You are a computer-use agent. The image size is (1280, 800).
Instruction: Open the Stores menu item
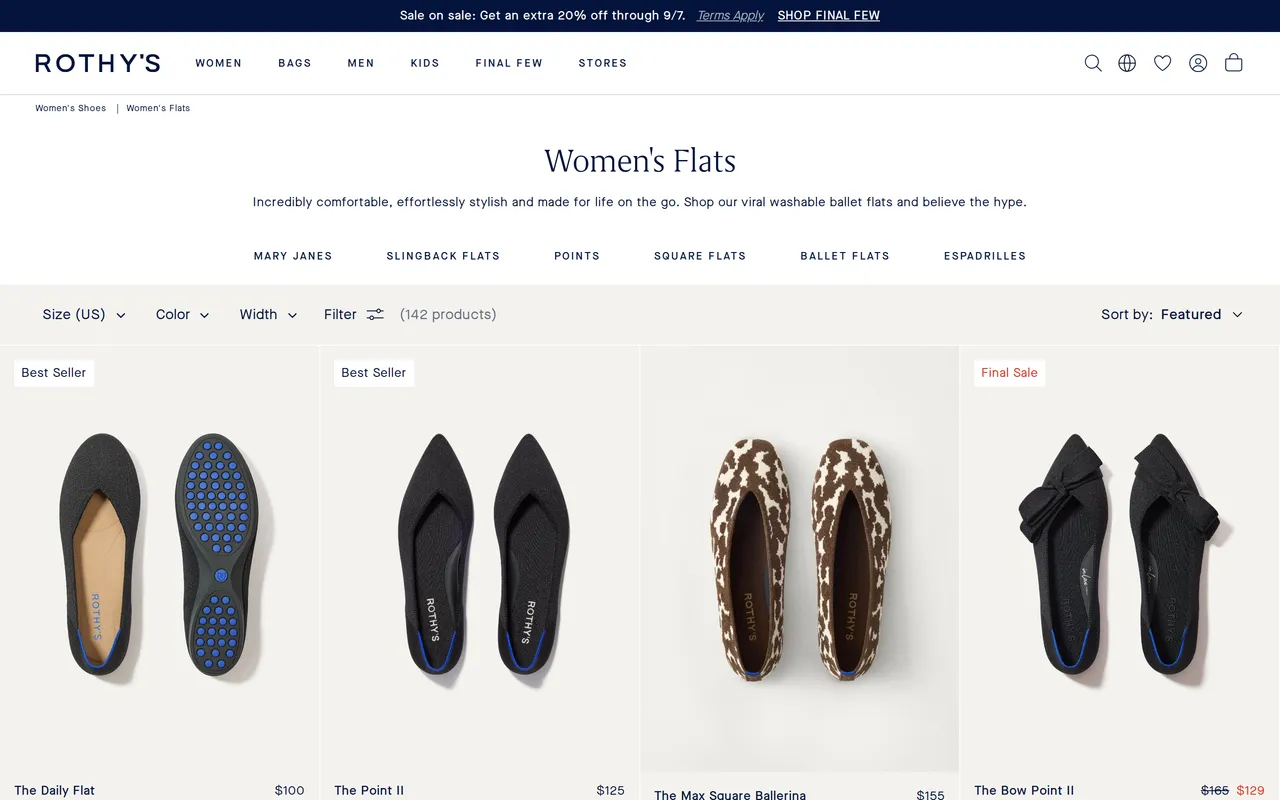click(603, 63)
